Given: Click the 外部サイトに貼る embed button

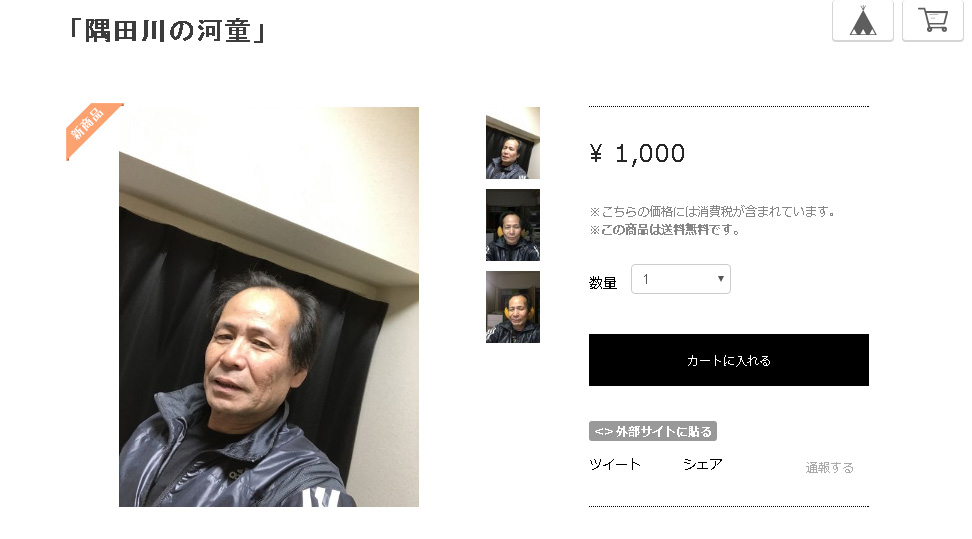Looking at the screenshot, I should (x=653, y=432).
